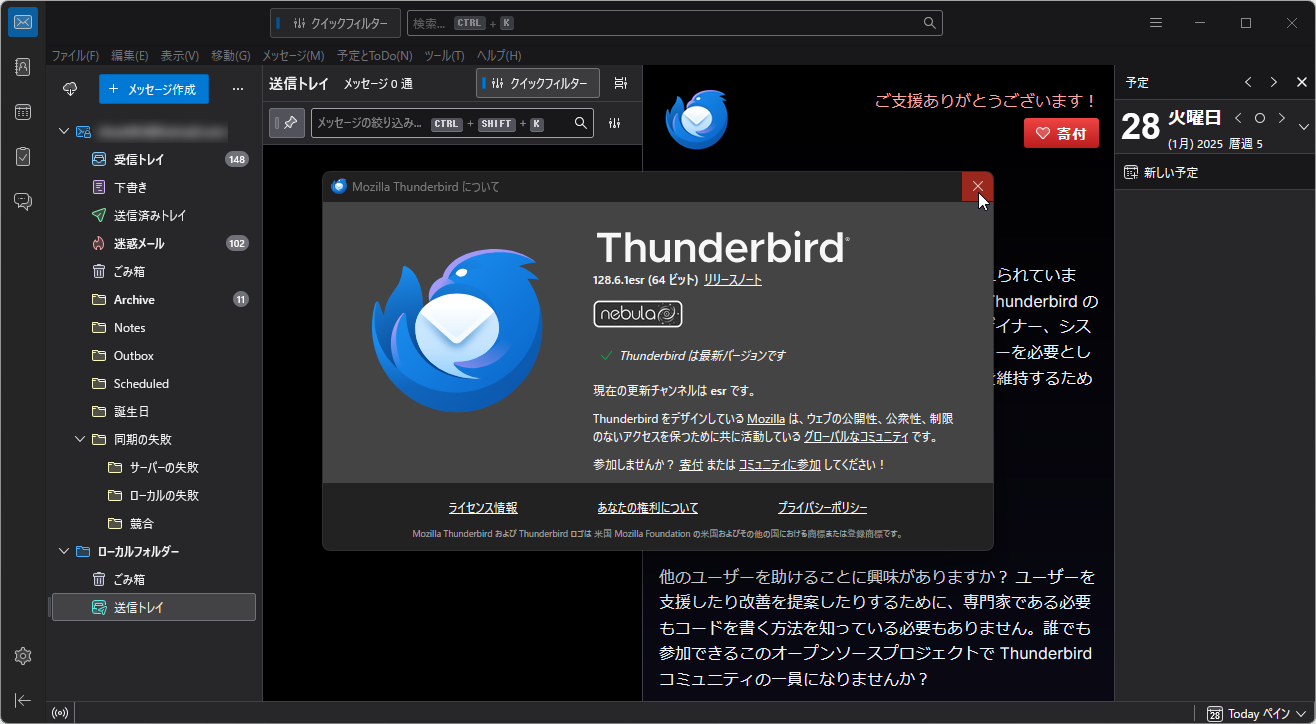Open the chat space in the sidebar
This screenshot has height=724, width=1316.
[x=22, y=201]
